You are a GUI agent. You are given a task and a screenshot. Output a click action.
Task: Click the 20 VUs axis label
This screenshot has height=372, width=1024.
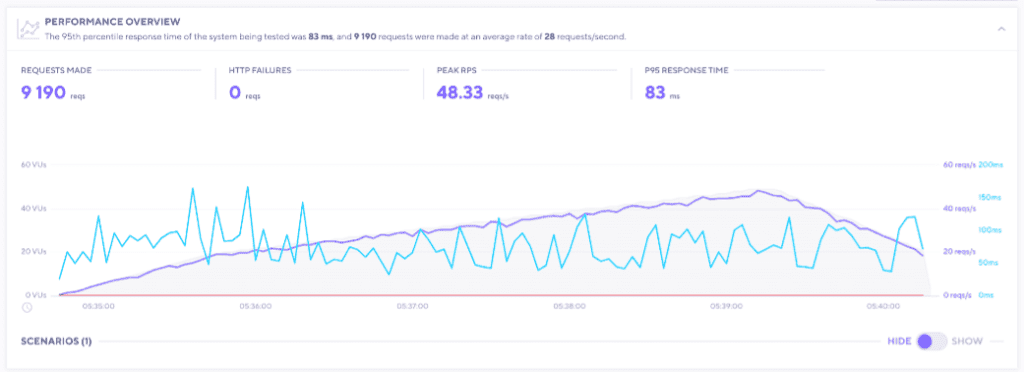point(34,252)
